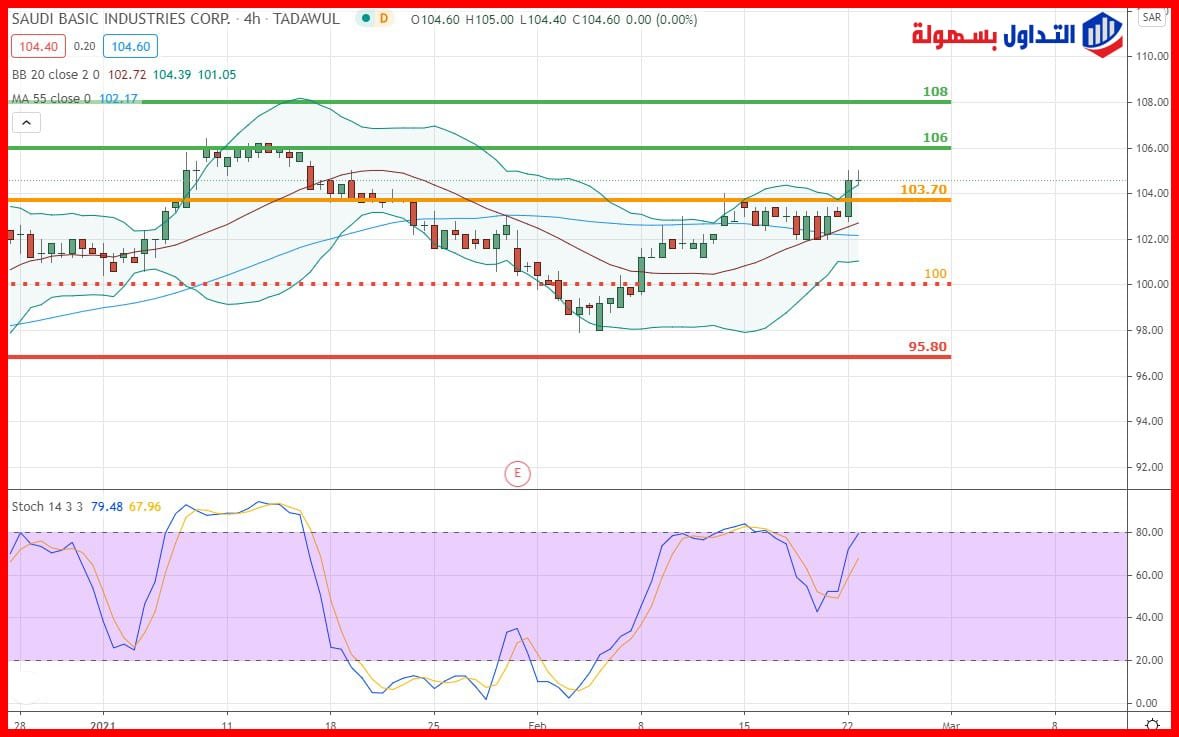The width and height of the screenshot is (1179, 737).
Task: Click the MA value 102.17 in legend
Action: click(x=119, y=99)
